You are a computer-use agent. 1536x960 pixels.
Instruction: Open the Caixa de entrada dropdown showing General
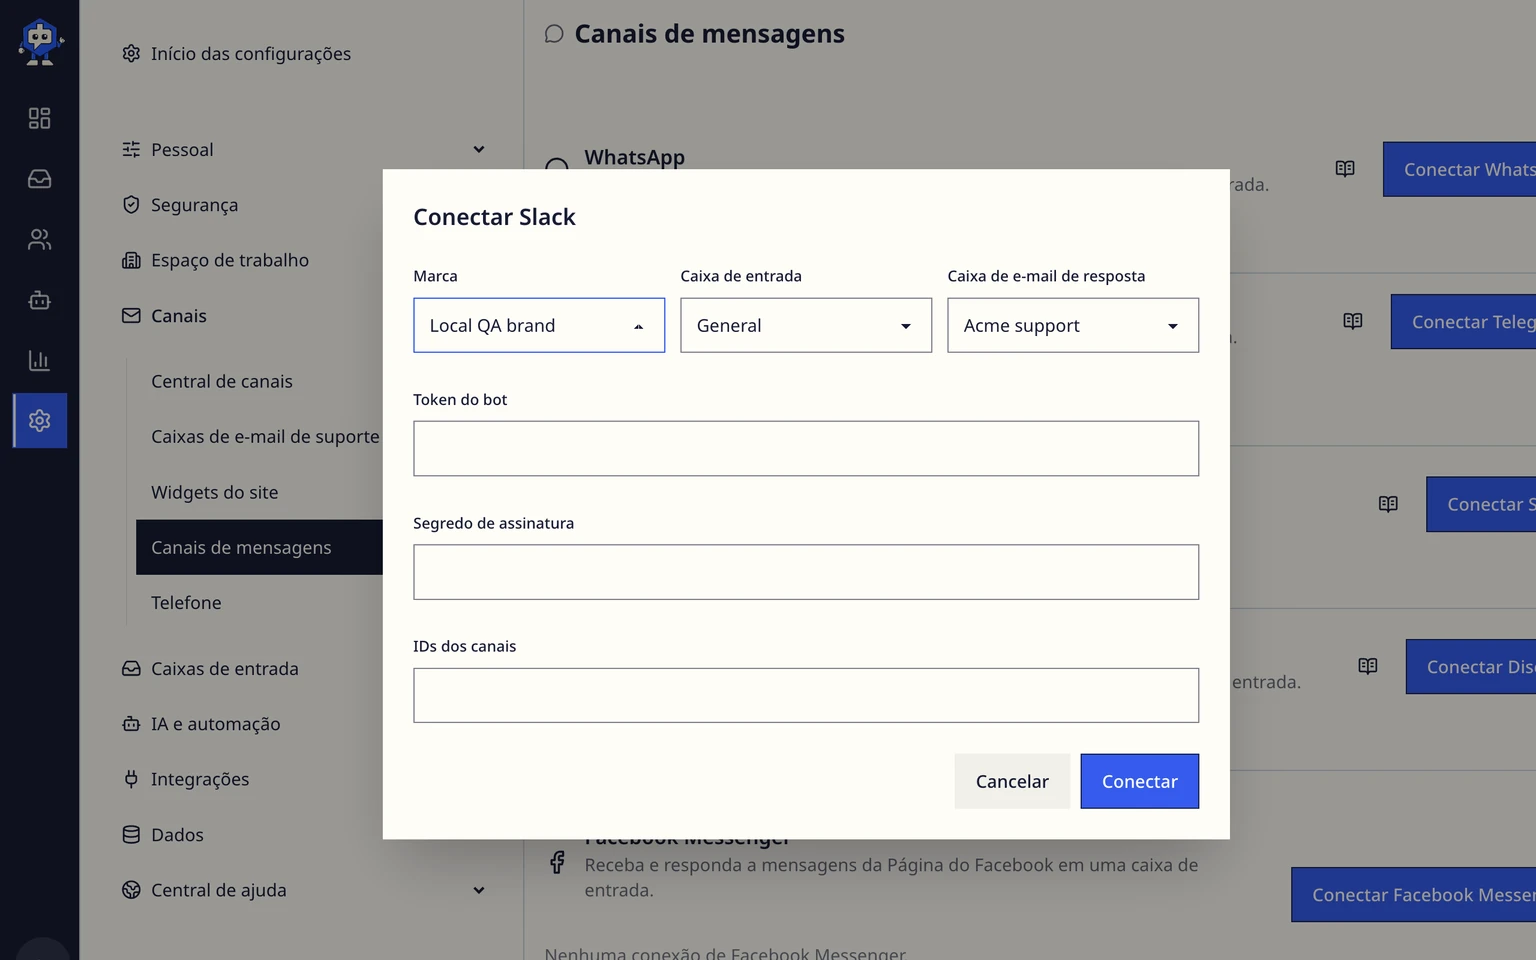tap(806, 325)
